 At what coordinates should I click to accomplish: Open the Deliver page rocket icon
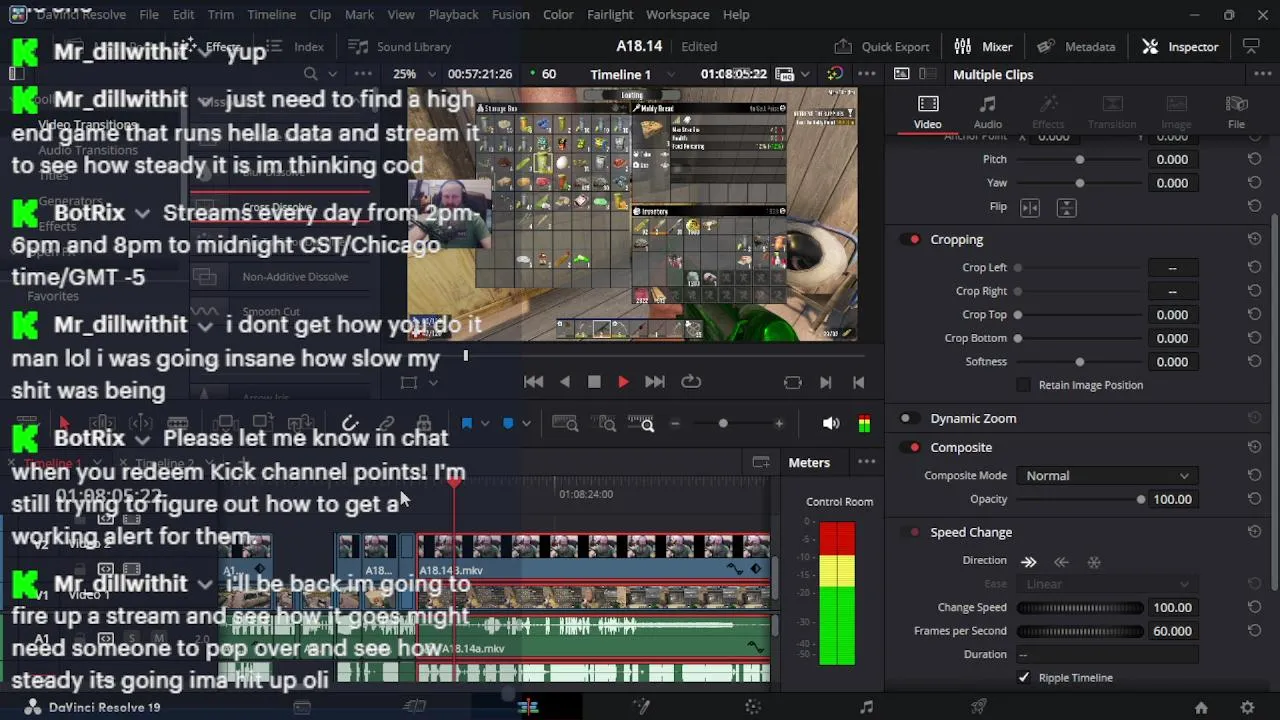(979, 707)
